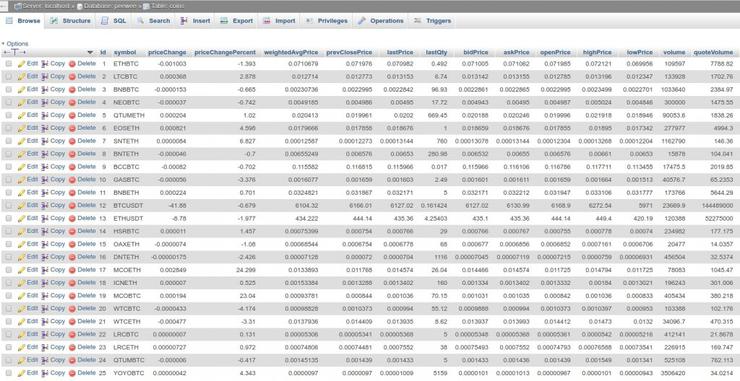Sort by the priceChangePercent column header

point(225,52)
